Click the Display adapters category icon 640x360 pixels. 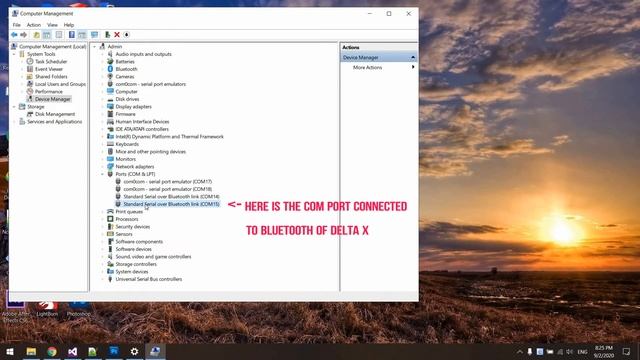click(x=110, y=107)
